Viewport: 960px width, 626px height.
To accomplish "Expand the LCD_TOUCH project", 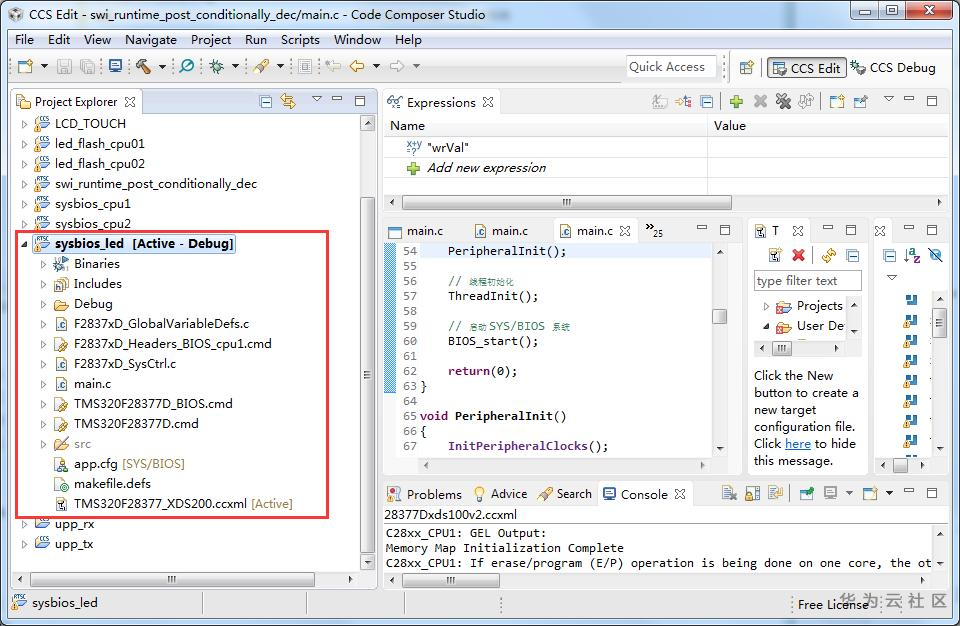I will click(24, 124).
